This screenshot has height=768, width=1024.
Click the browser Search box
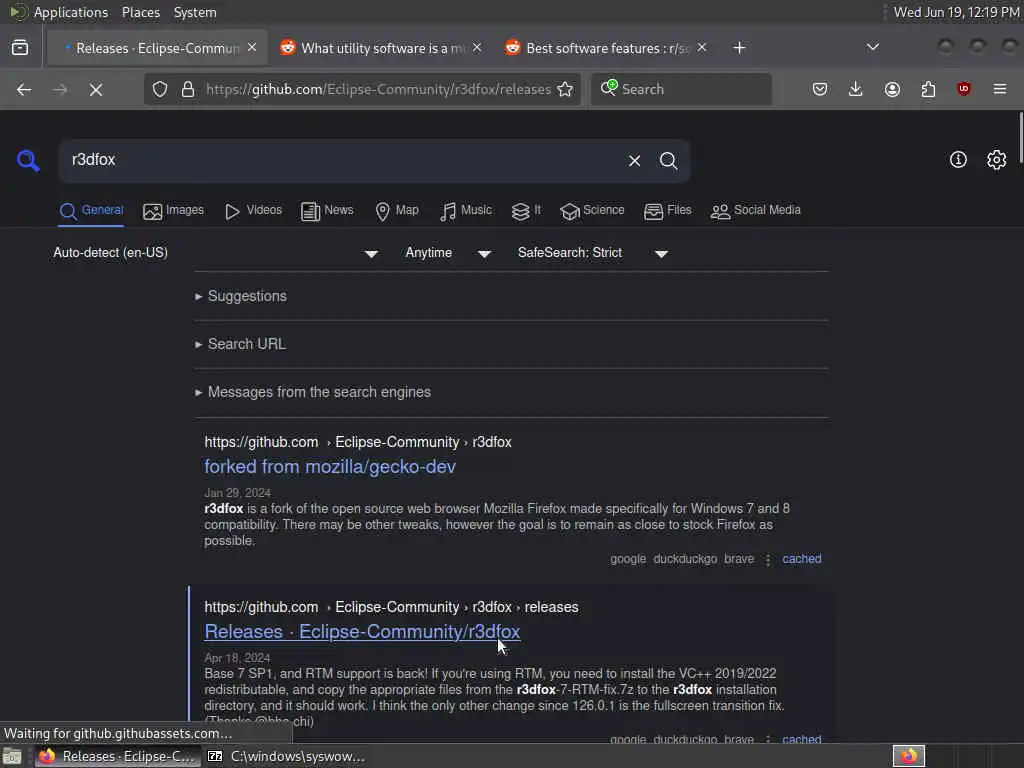tap(681, 89)
